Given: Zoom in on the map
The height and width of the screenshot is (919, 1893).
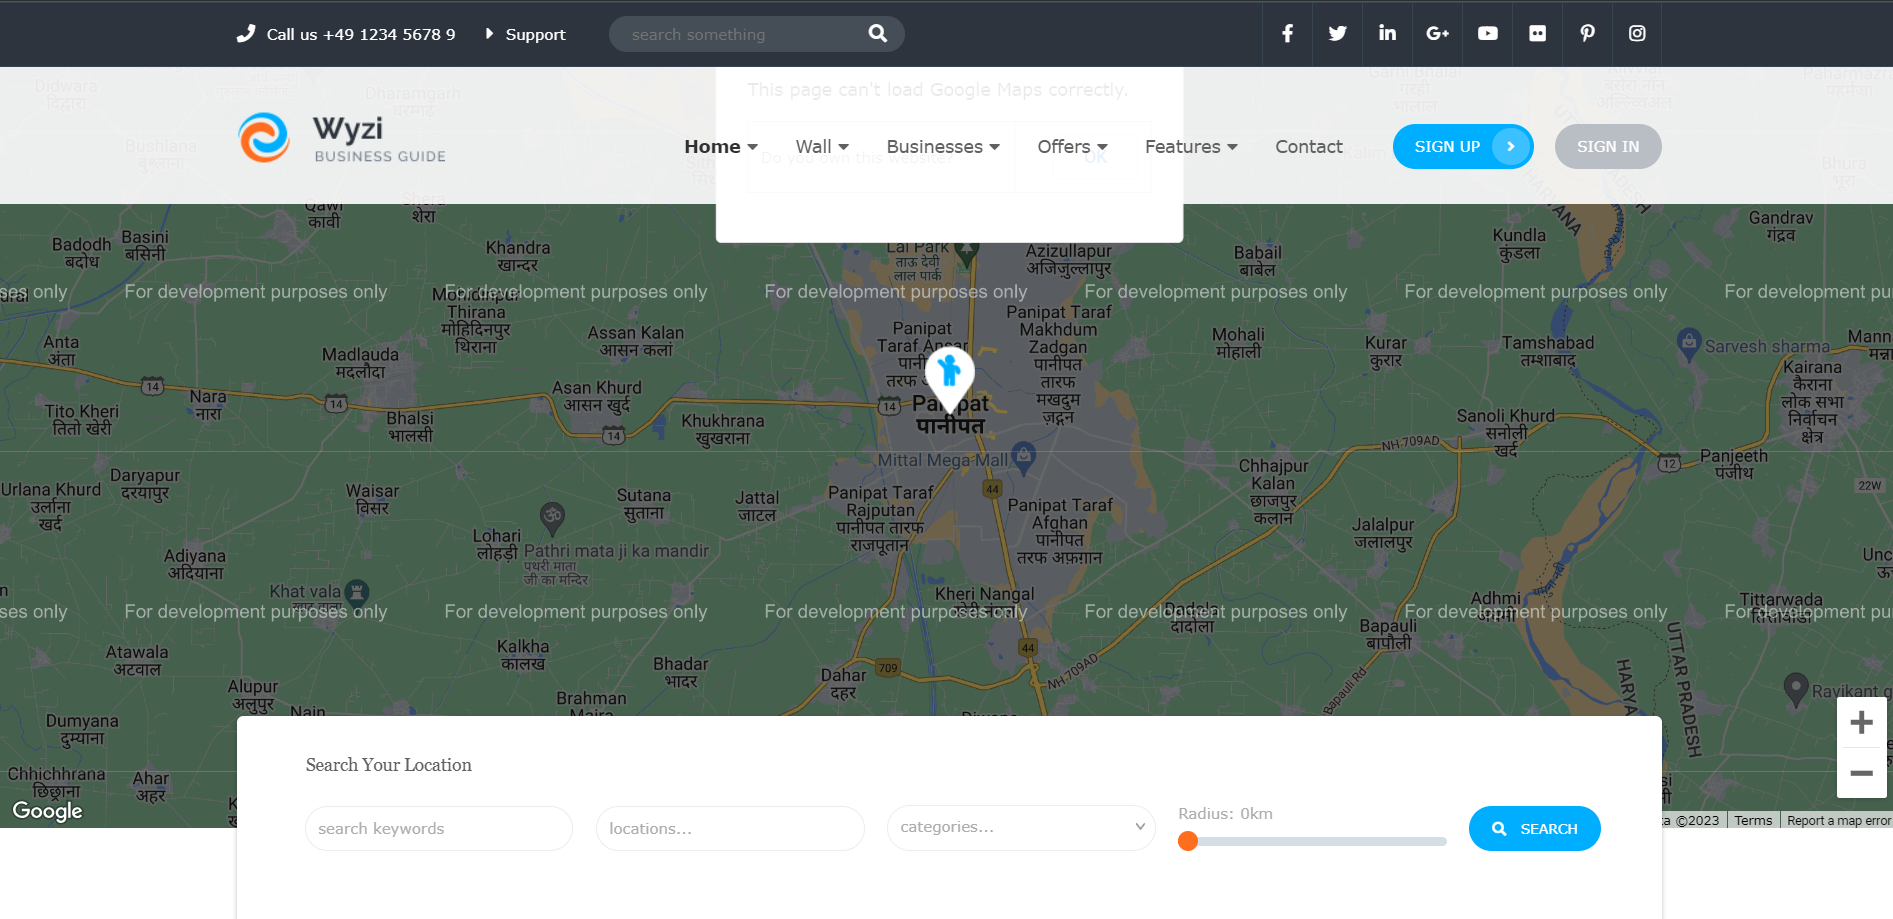Looking at the screenshot, I should point(1861,723).
